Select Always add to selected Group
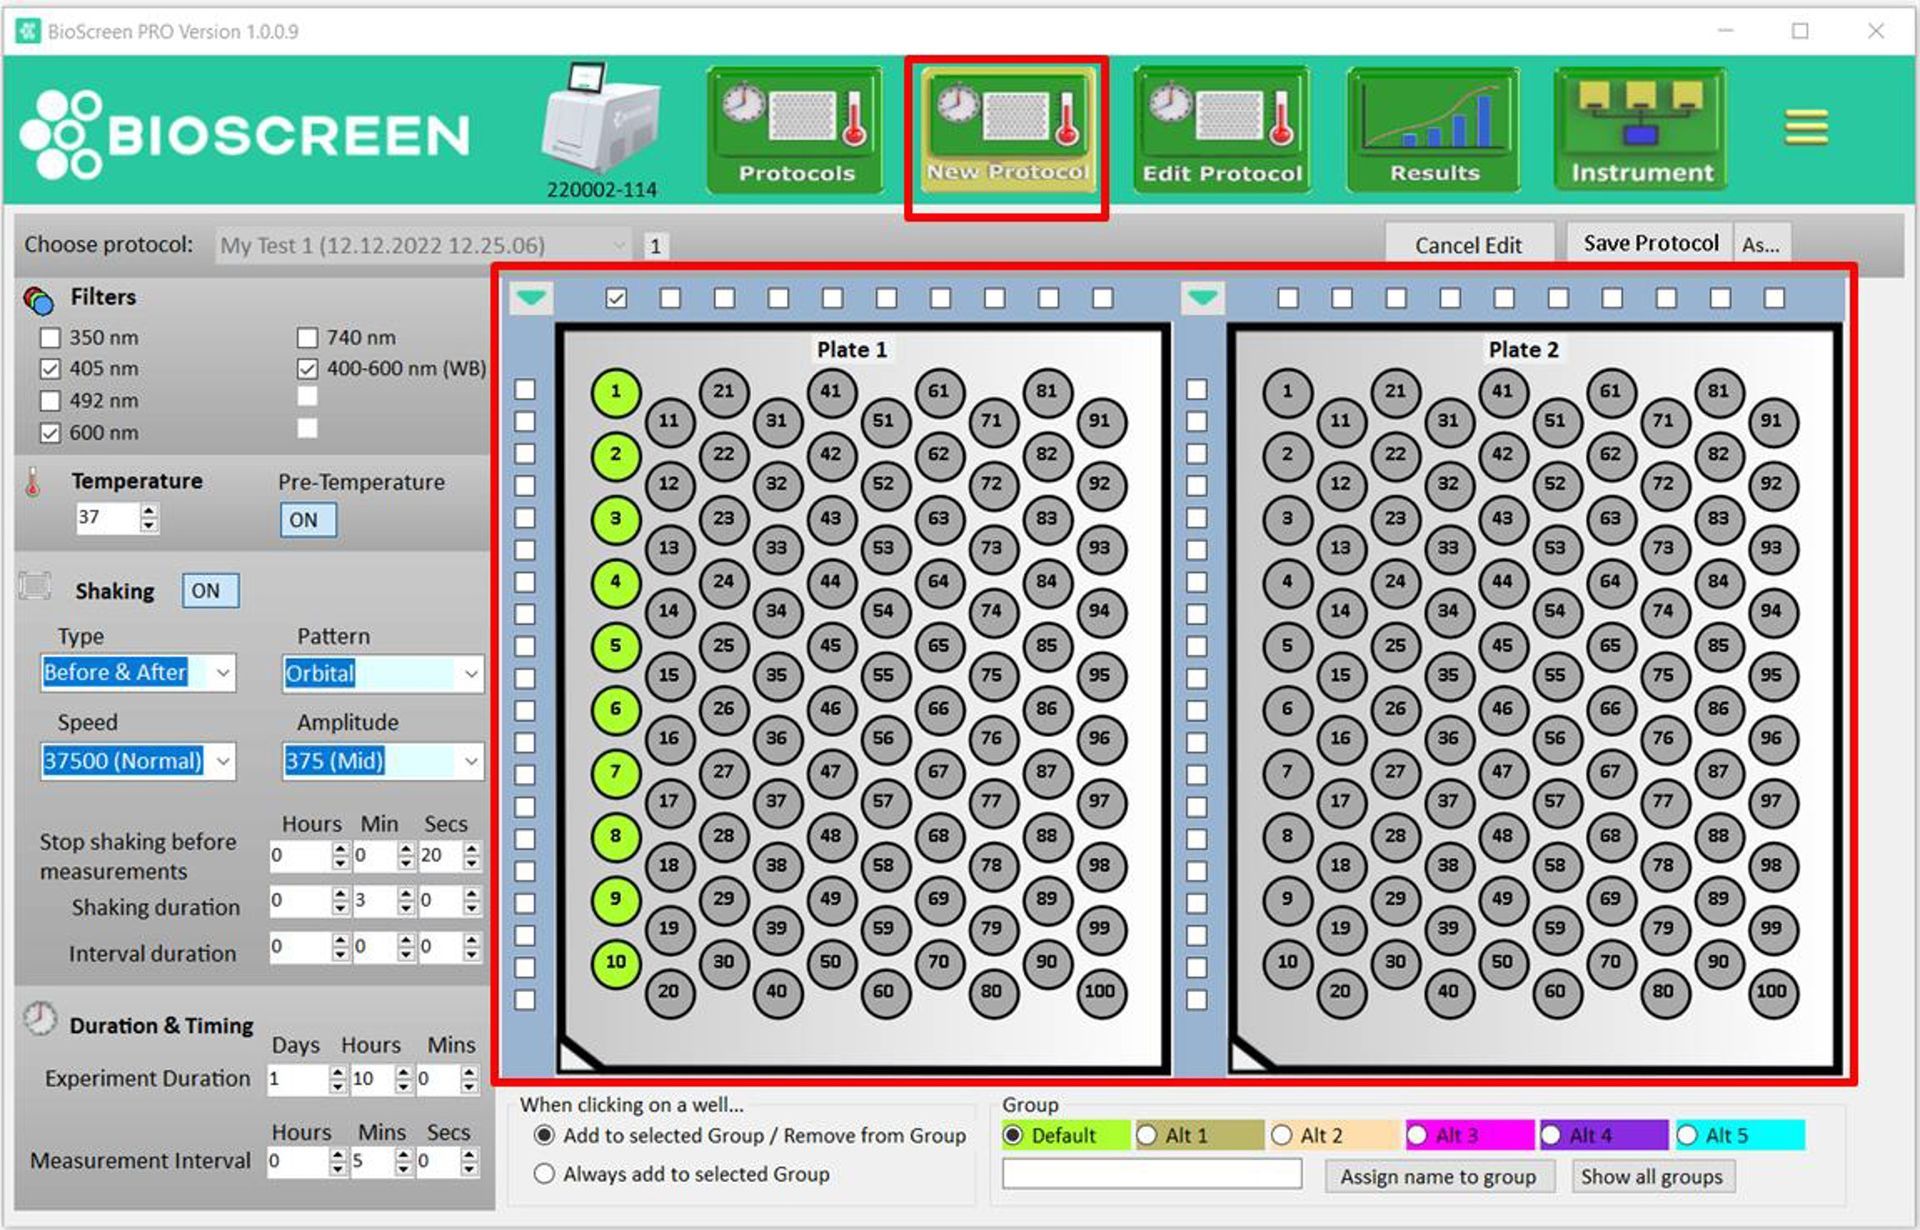1920x1230 pixels. [544, 1174]
